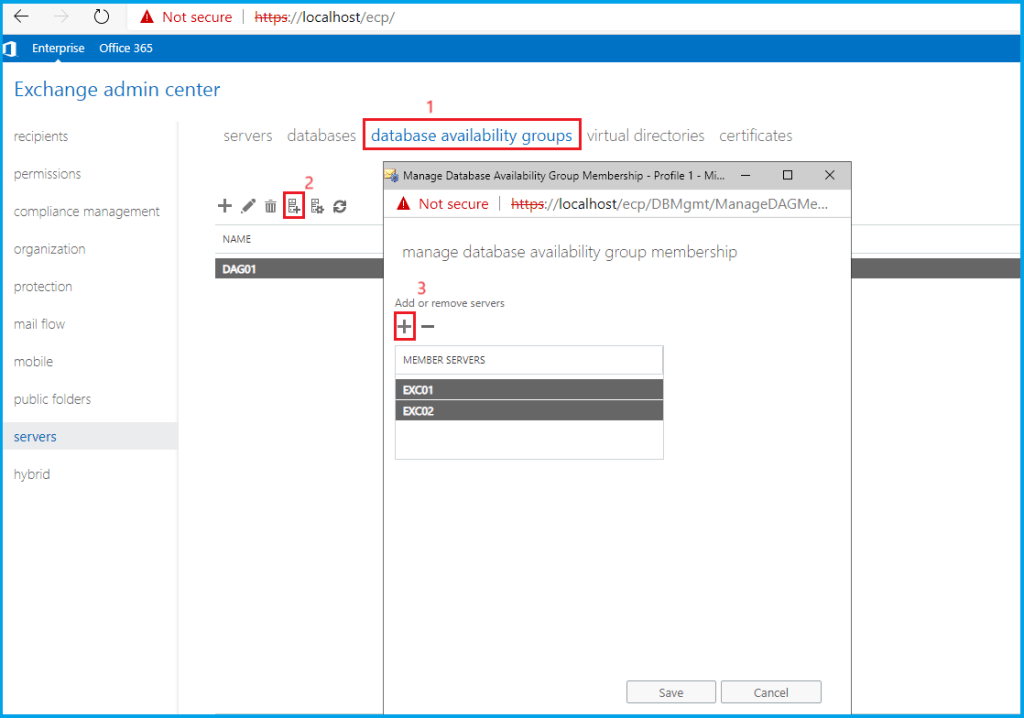Image resolution: width=1024 pixels, height=718 pixels.
Task: Click the delete trash can icon
Action: [271, 206]
